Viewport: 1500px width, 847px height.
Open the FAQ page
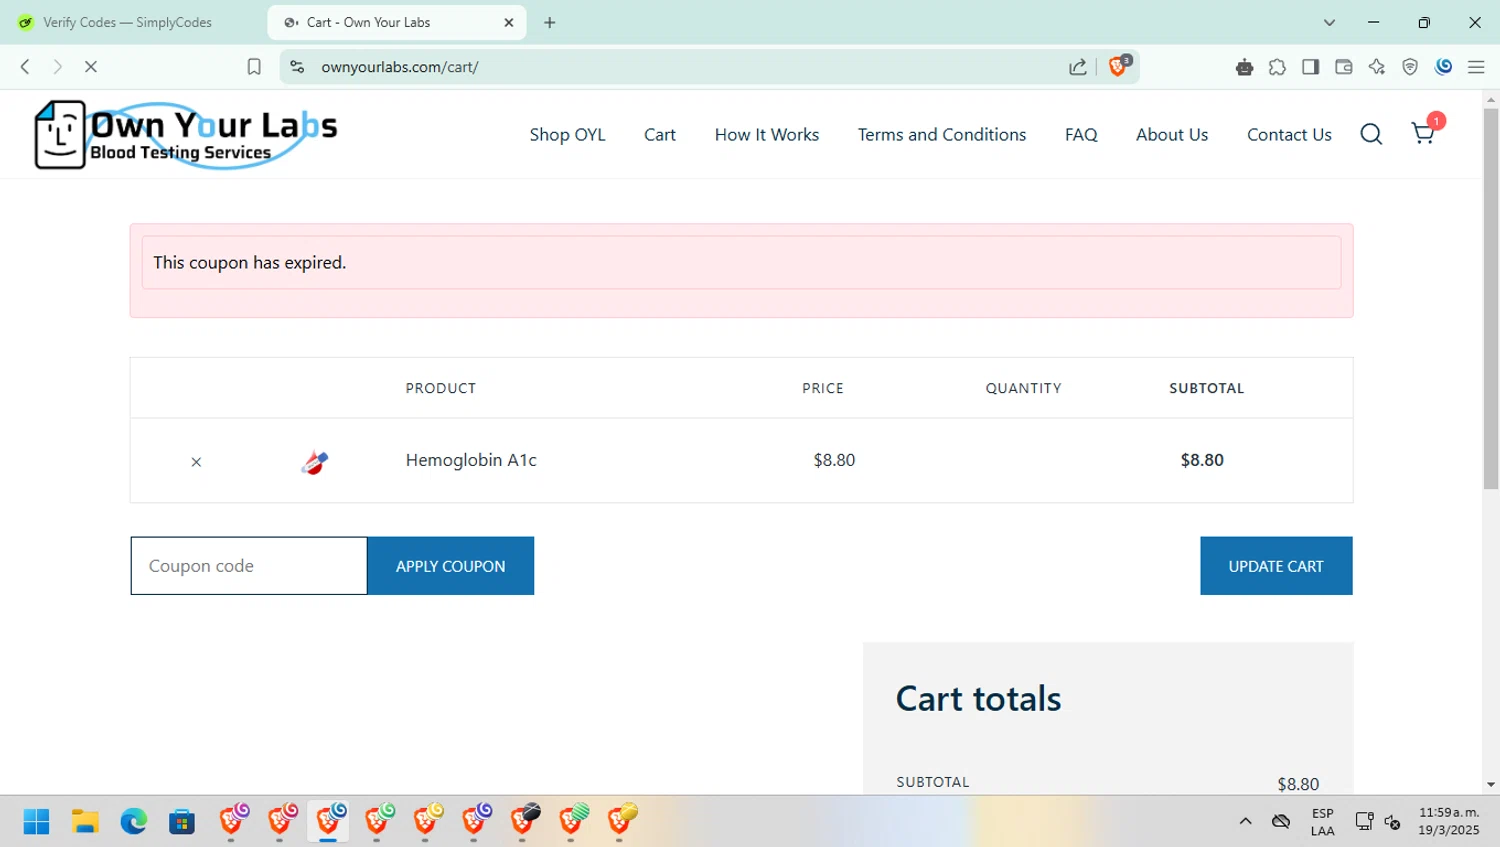click(1081, 134)
